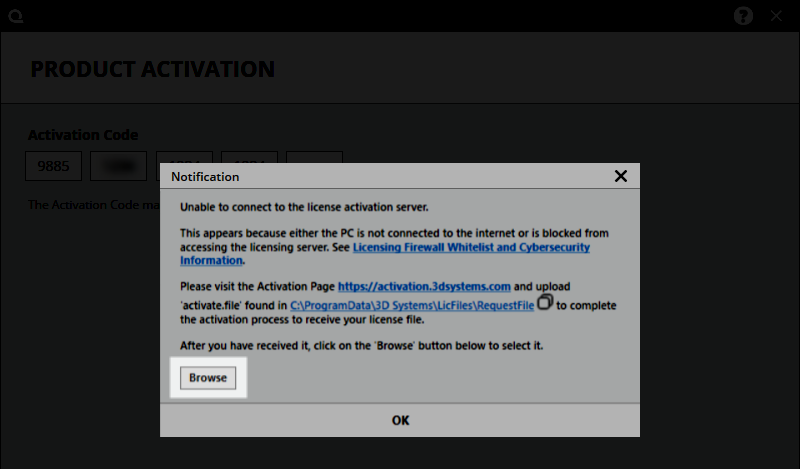Click the PRODUCT ACTIVATION heading
This screenshot has height=469, width=800.
point(152,69)
